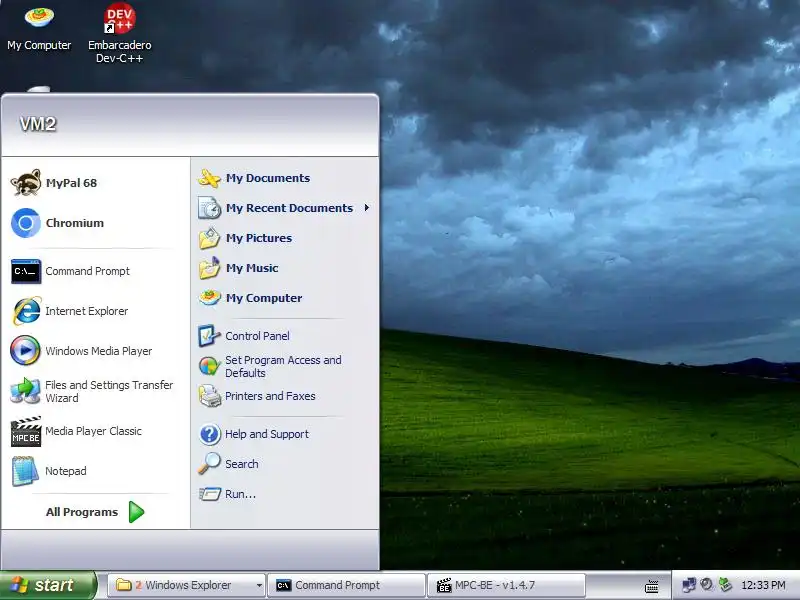This screenshot has height=600, width=800.
Task: Click the My Computer icon in start menu
Action: (209, 297)
